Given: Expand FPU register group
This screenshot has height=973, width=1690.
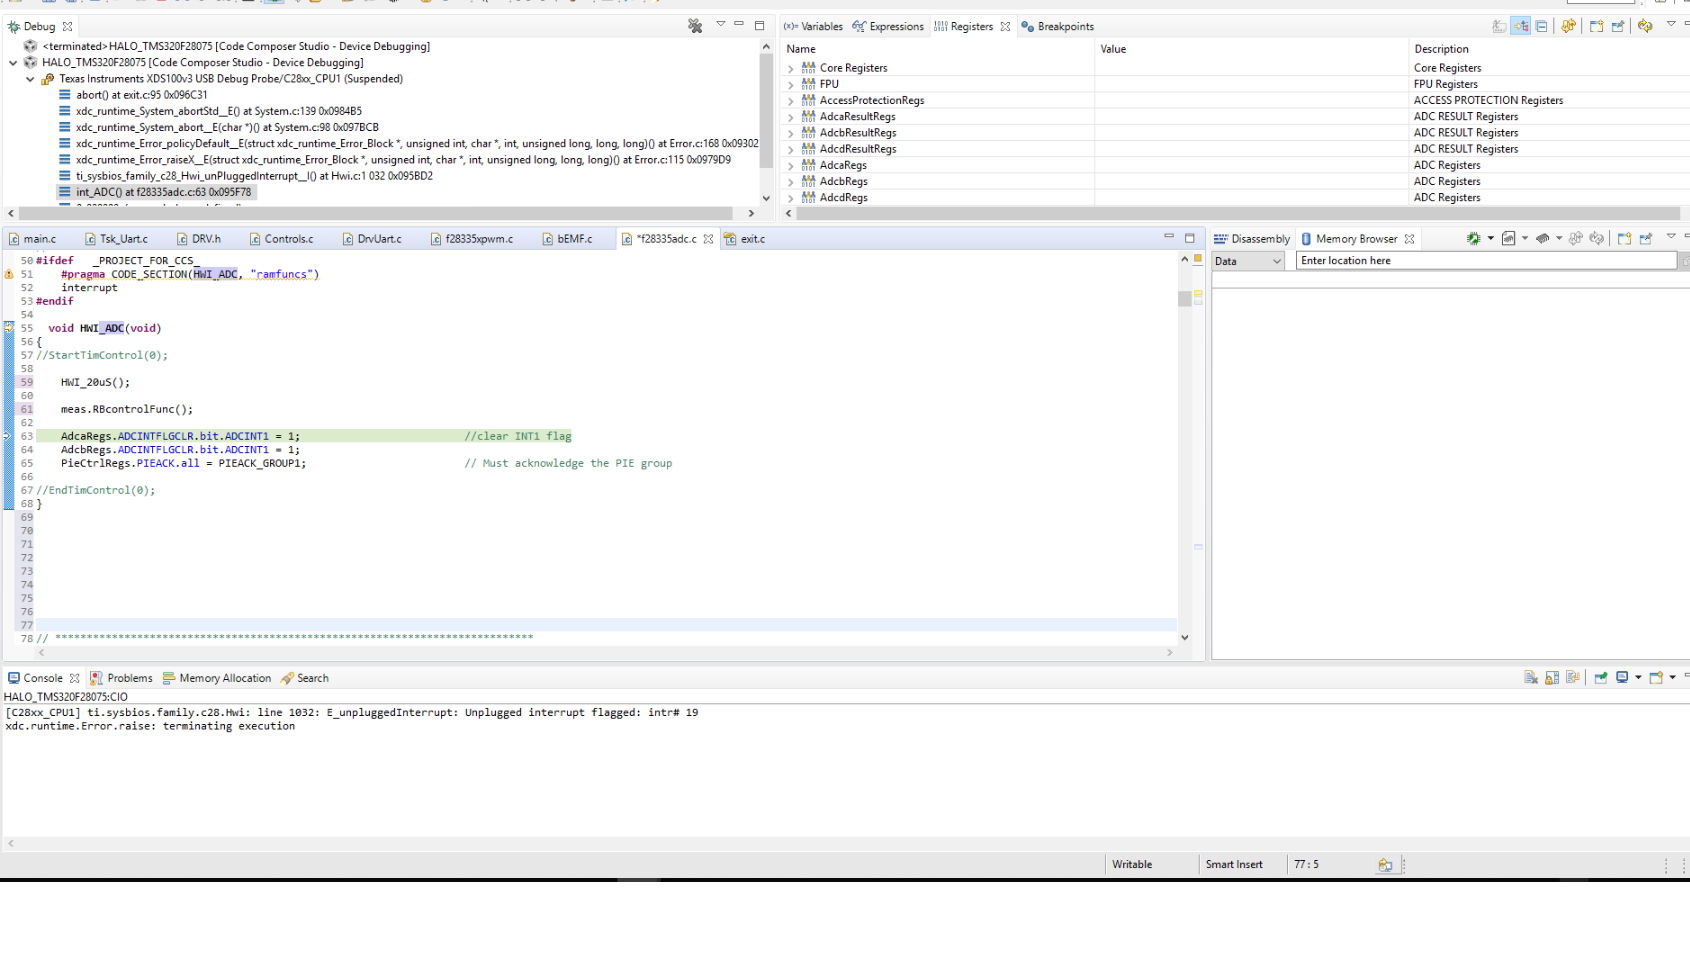Looking at the screenshot, I should click(791, 85).
